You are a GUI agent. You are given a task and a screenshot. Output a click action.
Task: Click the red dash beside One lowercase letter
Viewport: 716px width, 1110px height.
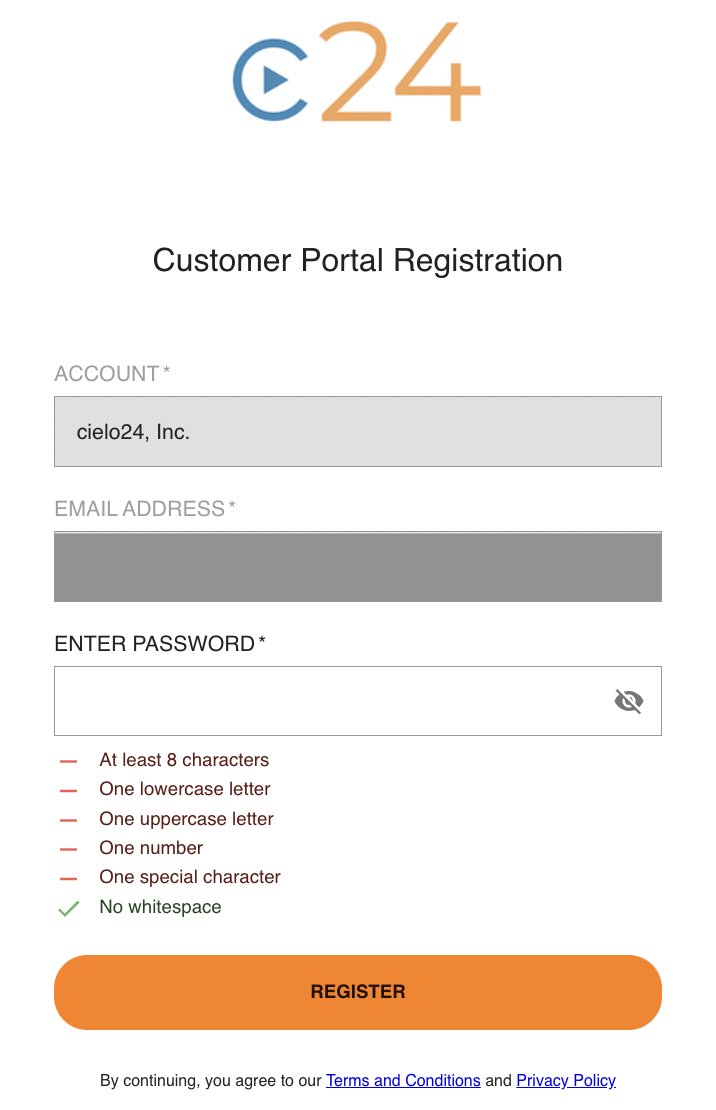point(69,790)
